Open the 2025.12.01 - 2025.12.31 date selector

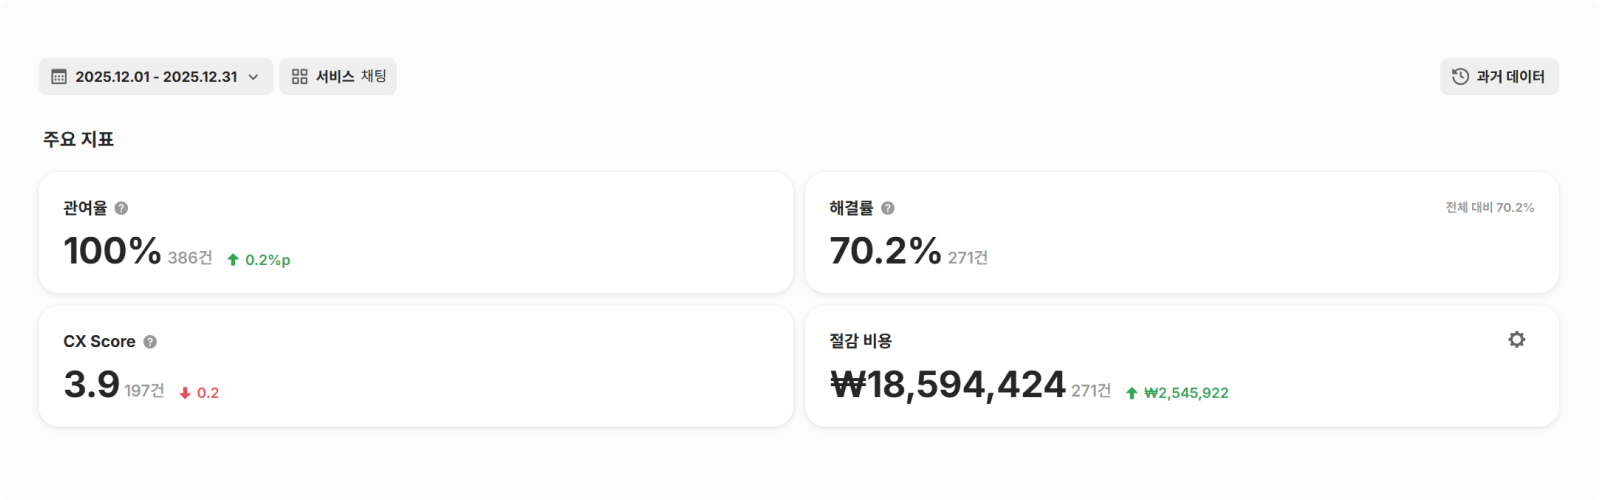[x=156, y=77]
